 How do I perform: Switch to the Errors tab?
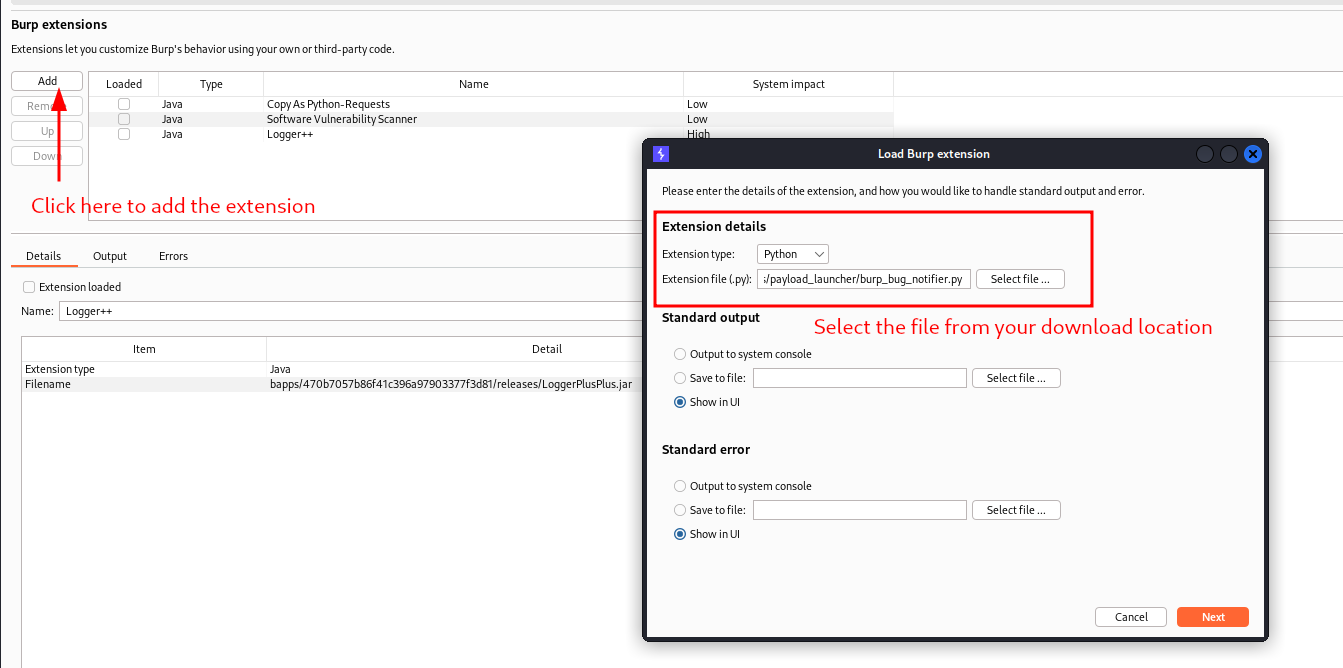click(173, 256)
